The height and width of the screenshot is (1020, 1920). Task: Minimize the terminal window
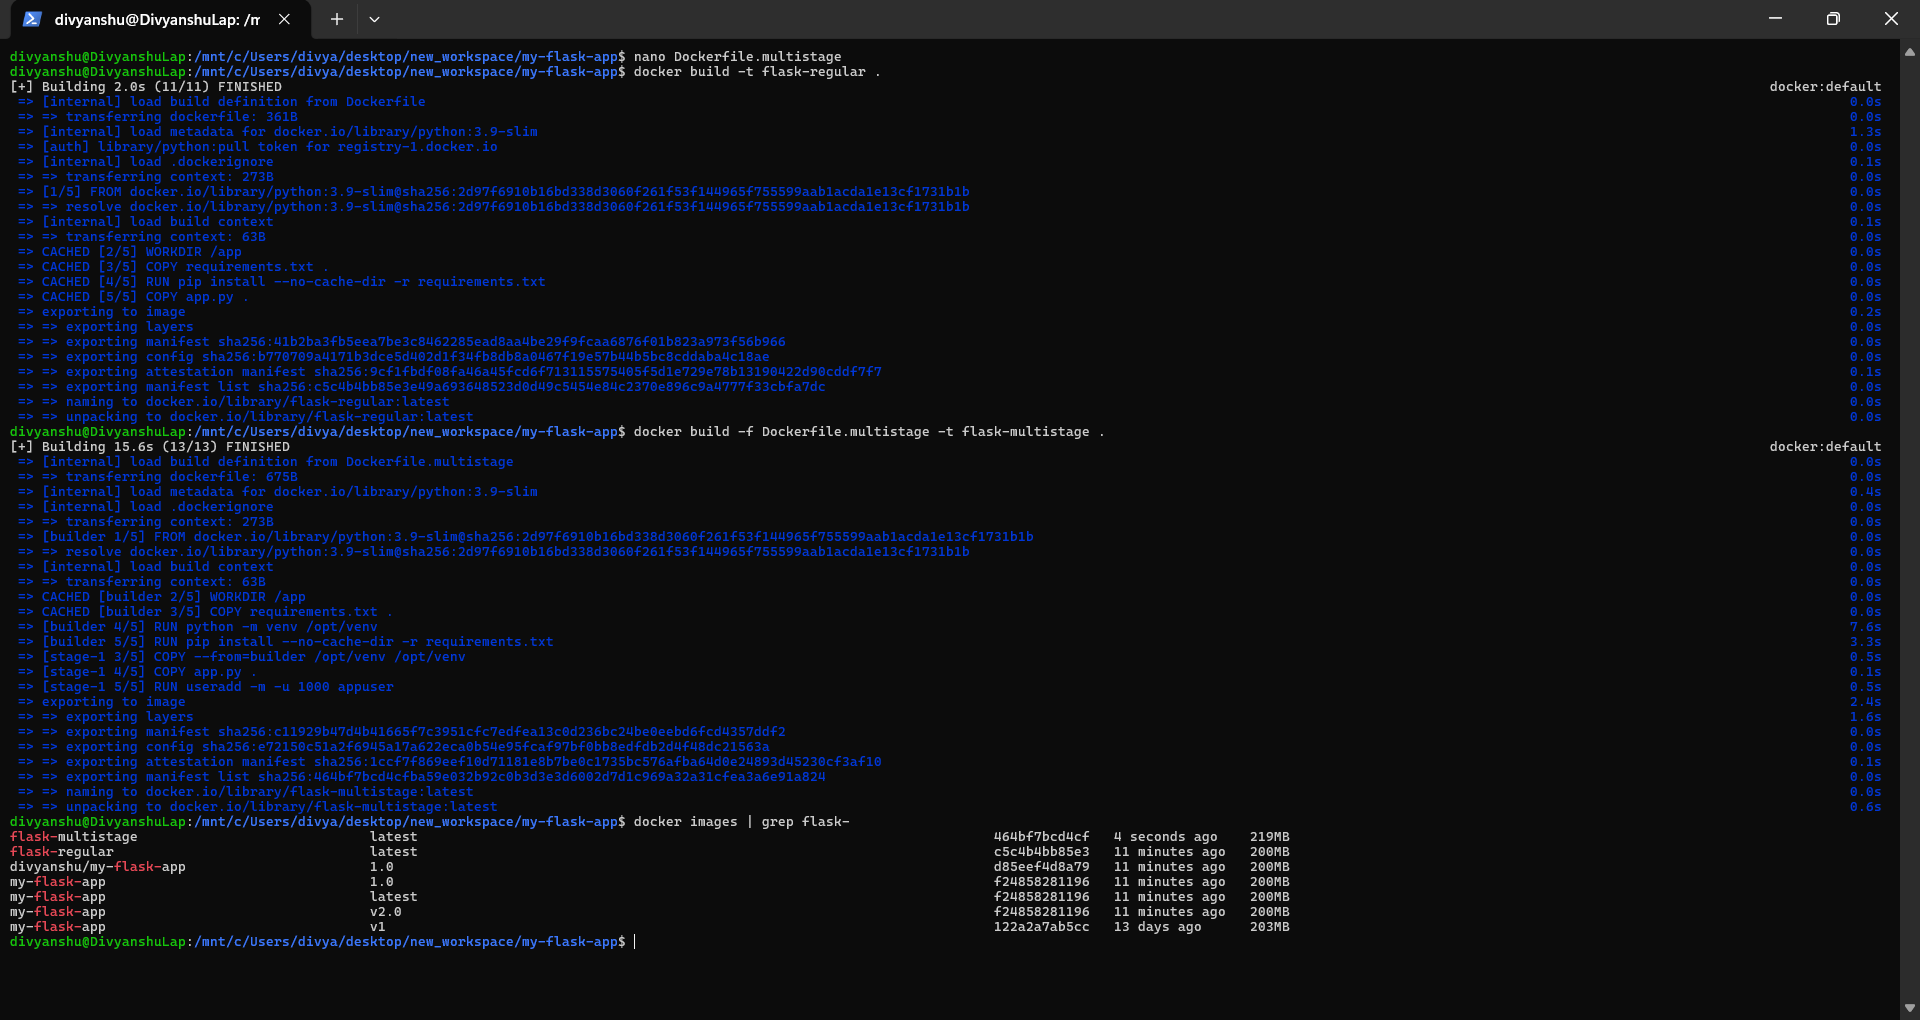tap(1776, 18)
